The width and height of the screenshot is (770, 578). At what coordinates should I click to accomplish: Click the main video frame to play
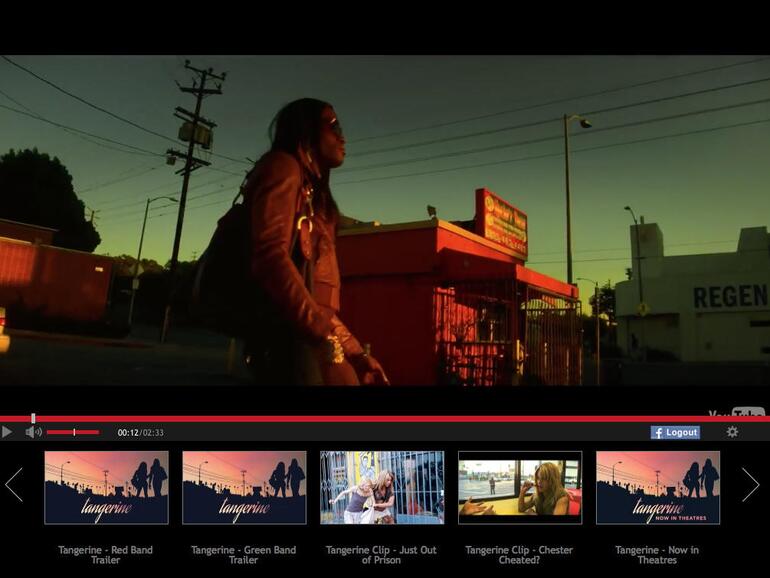385,220
